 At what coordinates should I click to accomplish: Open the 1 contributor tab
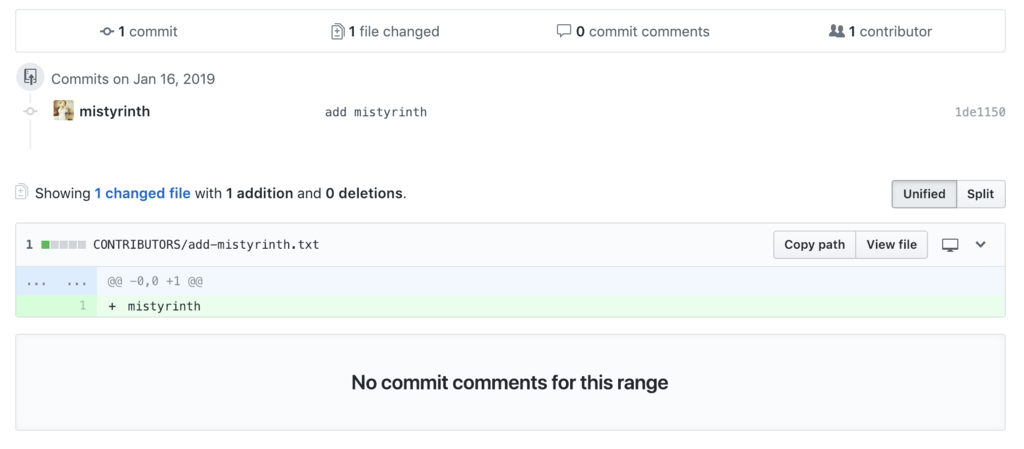point(881,32)
